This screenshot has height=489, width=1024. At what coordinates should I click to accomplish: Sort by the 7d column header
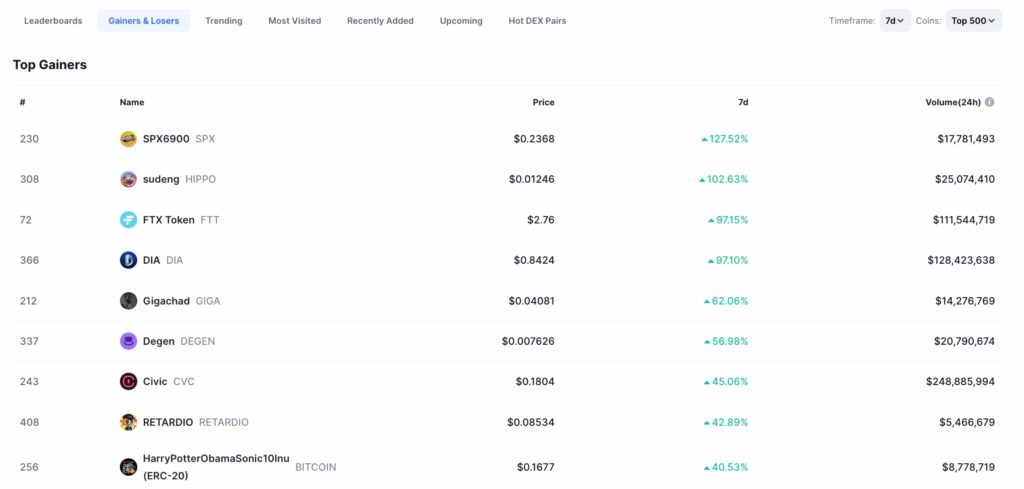743,103
